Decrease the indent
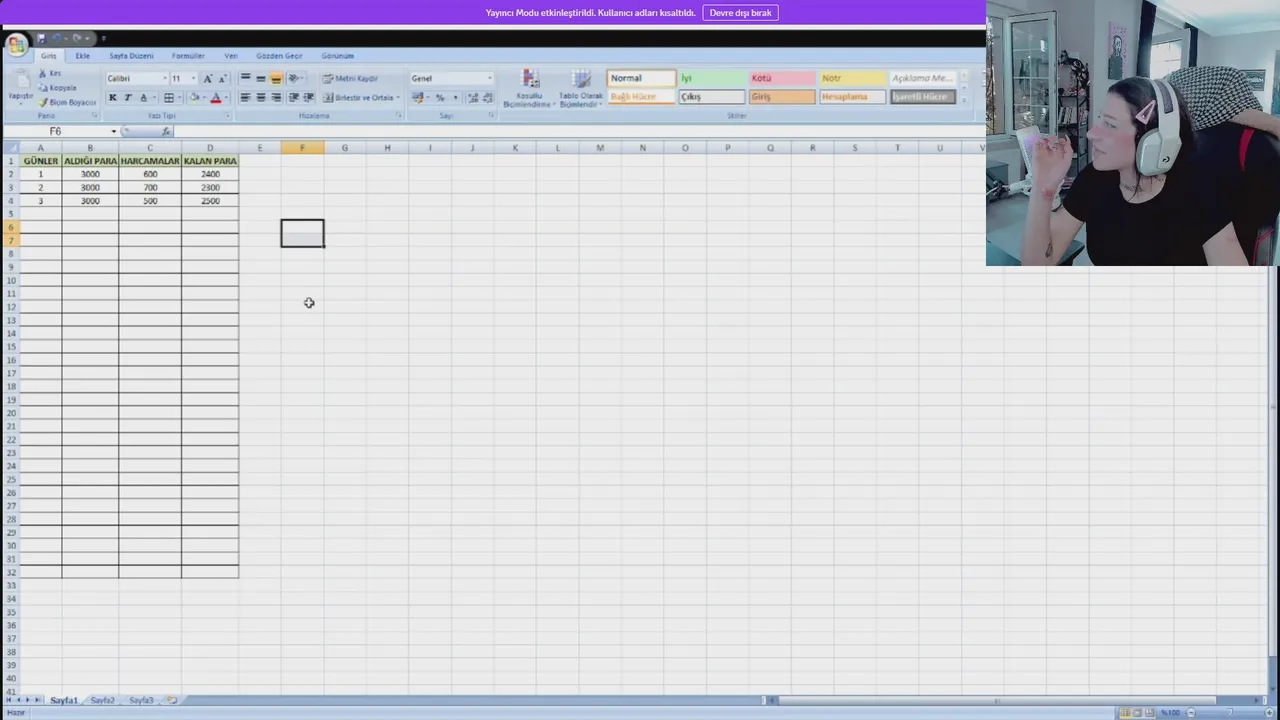Image resolution: width=1280 pixels, height=720 pixels. point(294,98)
